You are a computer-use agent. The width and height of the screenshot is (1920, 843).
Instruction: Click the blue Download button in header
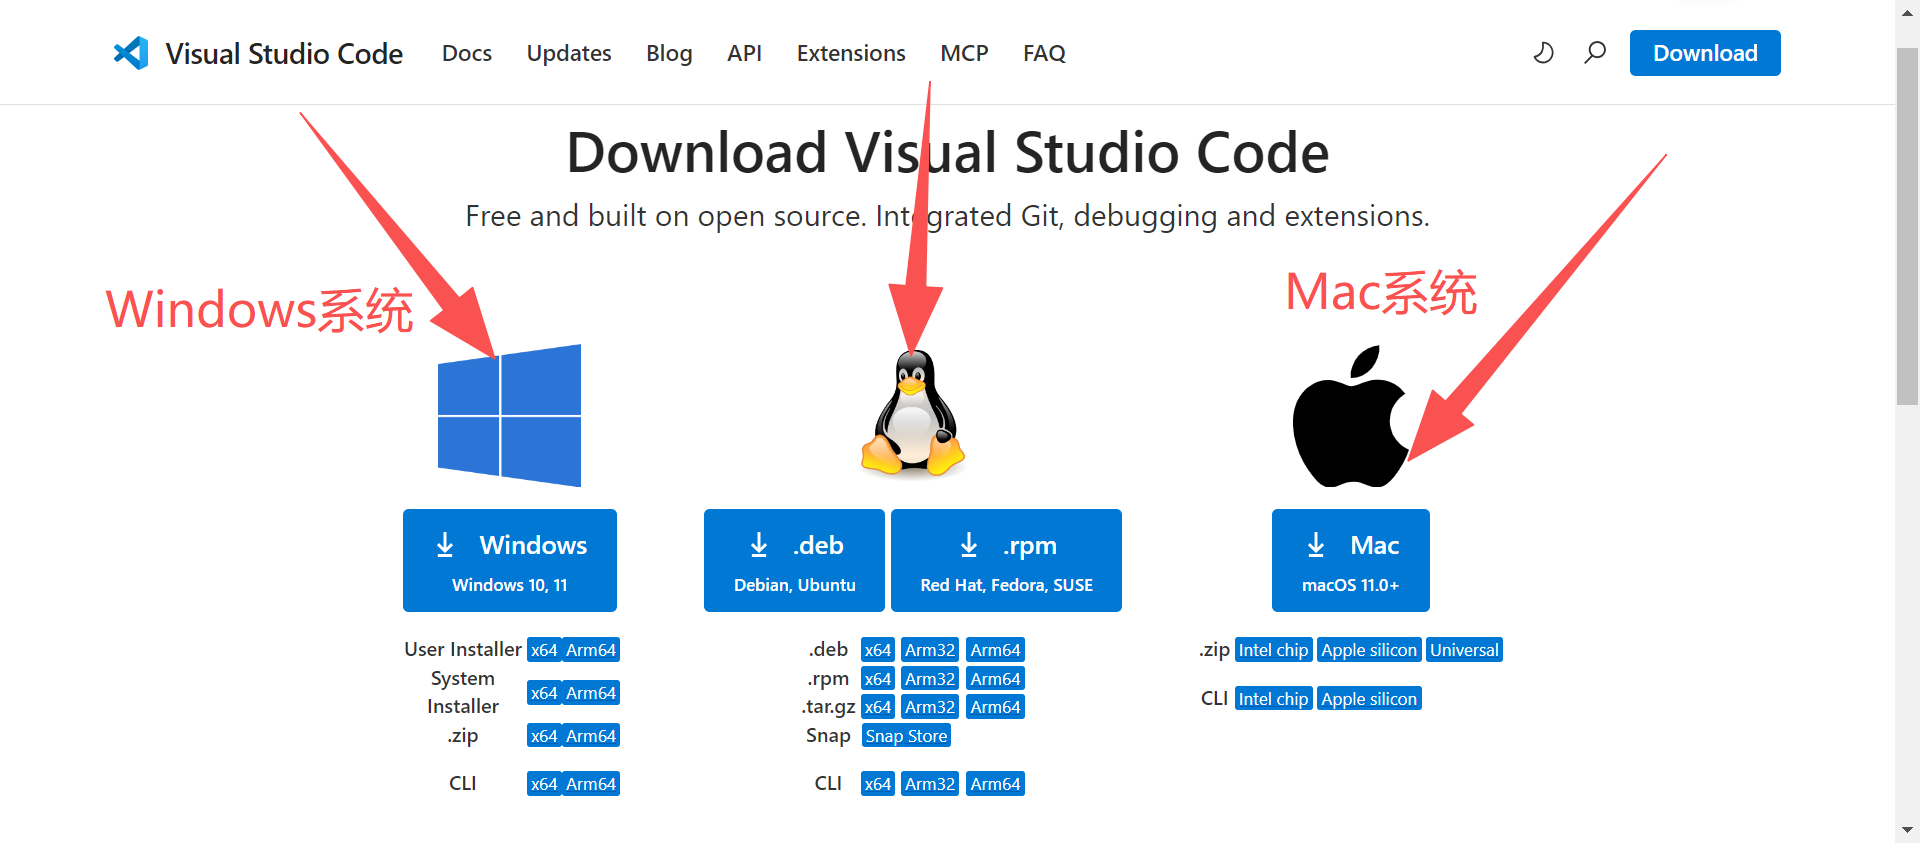click(x=1705, y=53)
